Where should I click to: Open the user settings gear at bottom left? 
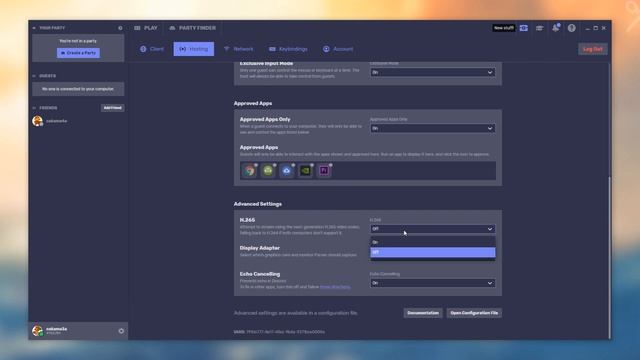tap(121, 331)
